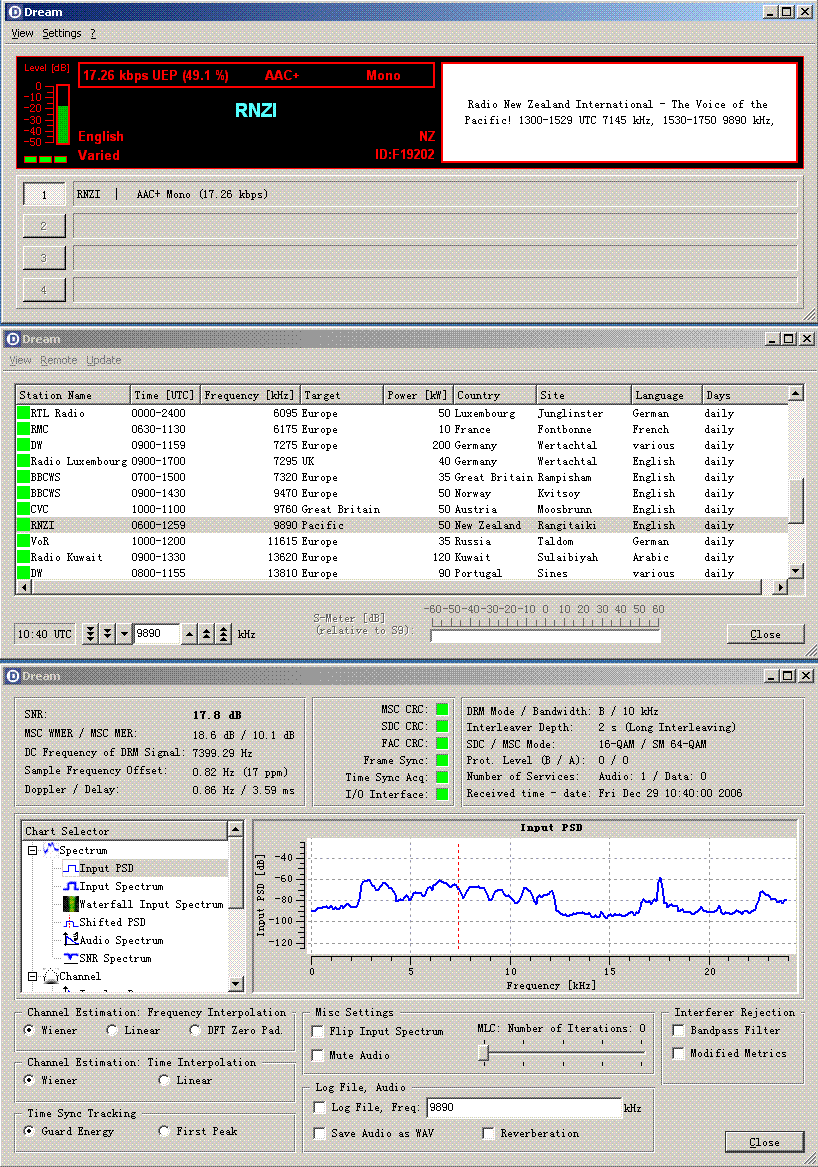Select the SNR Spectrum chart
Viewport: 818px width, 1167px height.
115,958
